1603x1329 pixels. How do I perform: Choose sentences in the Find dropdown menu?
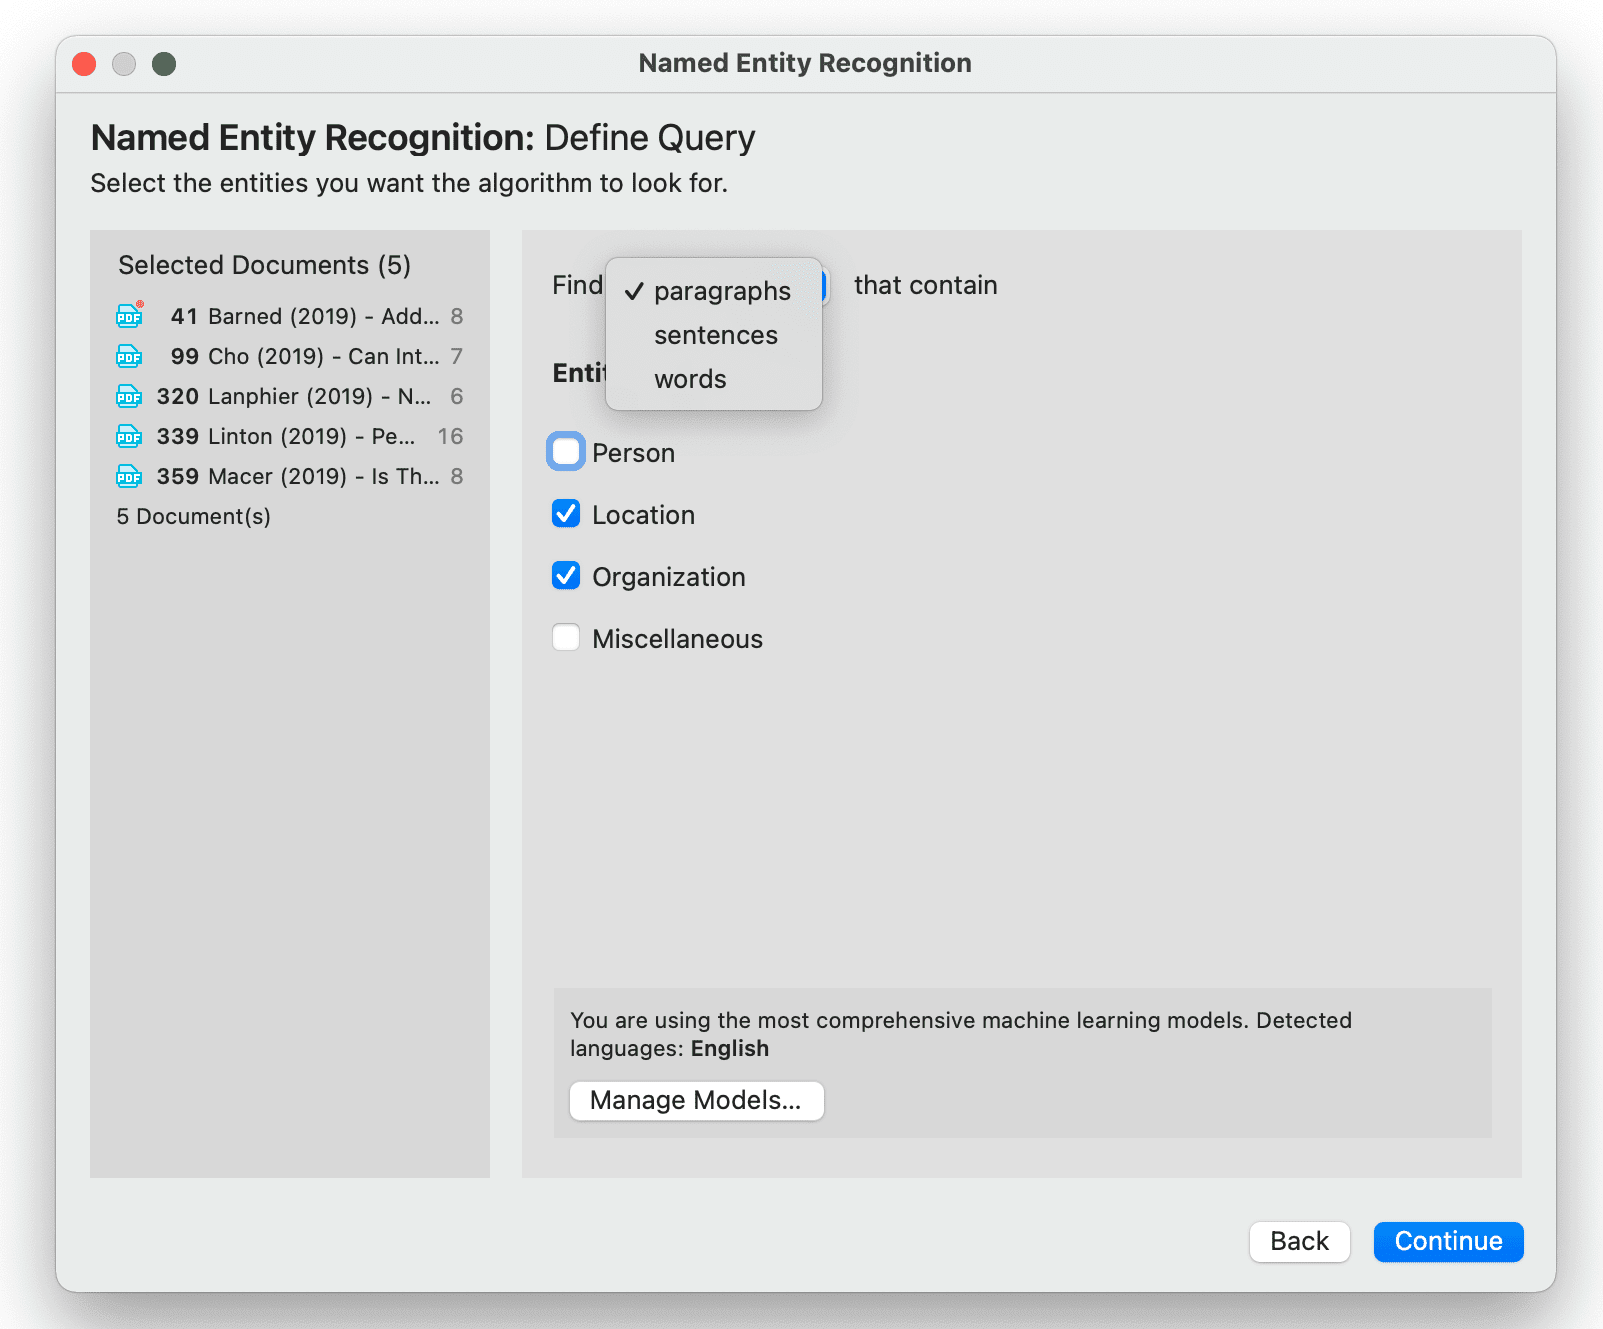click(713, 335)
